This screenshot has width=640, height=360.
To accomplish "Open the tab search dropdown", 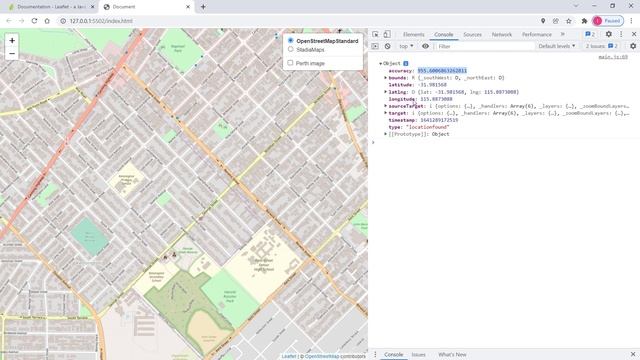I will point(576,6).
